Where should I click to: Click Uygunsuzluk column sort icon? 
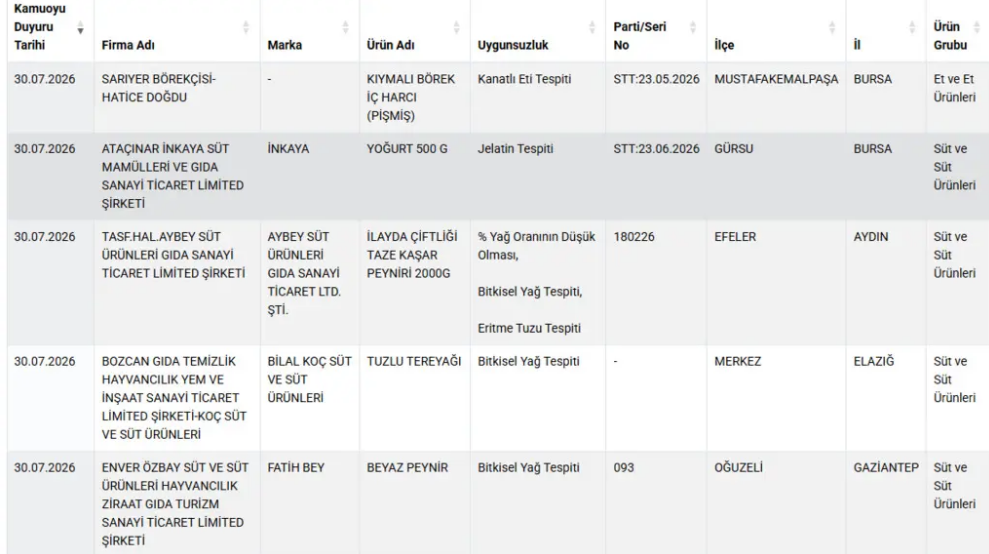[592, 28]
